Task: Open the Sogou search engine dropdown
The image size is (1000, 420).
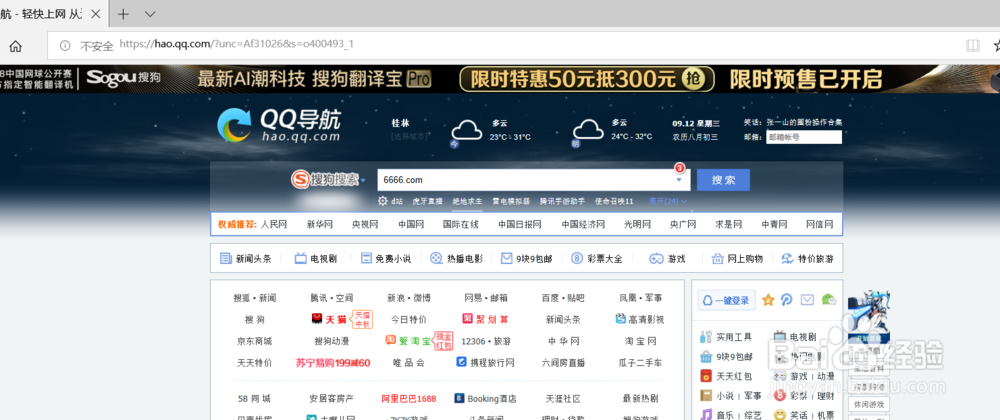Action: tap(363, 181)
